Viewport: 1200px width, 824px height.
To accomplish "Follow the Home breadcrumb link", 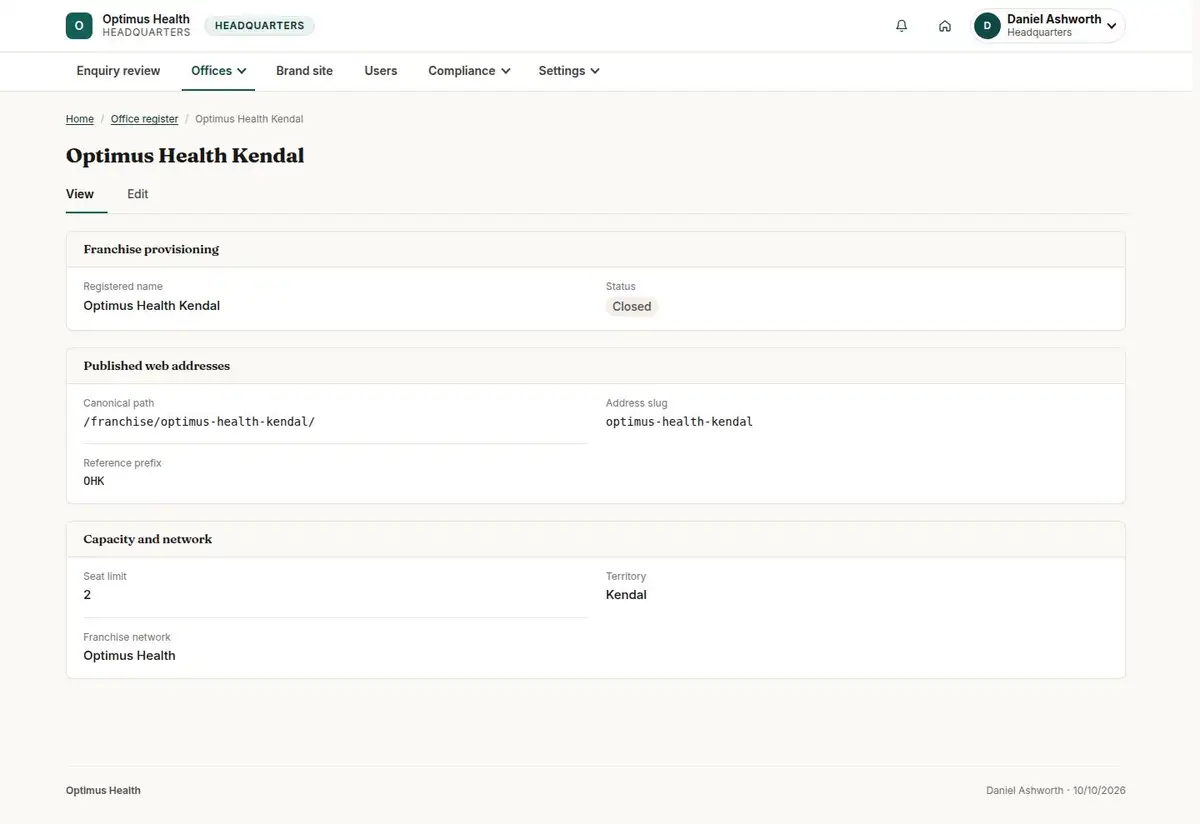I will (x=80, y=119).
